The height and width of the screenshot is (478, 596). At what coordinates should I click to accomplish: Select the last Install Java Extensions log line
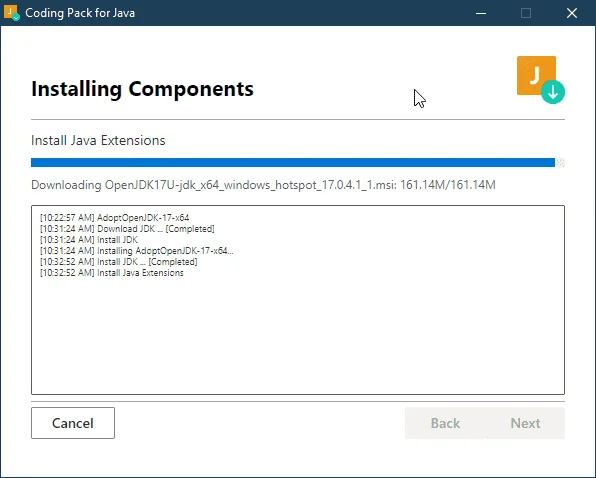coord(111,273)
